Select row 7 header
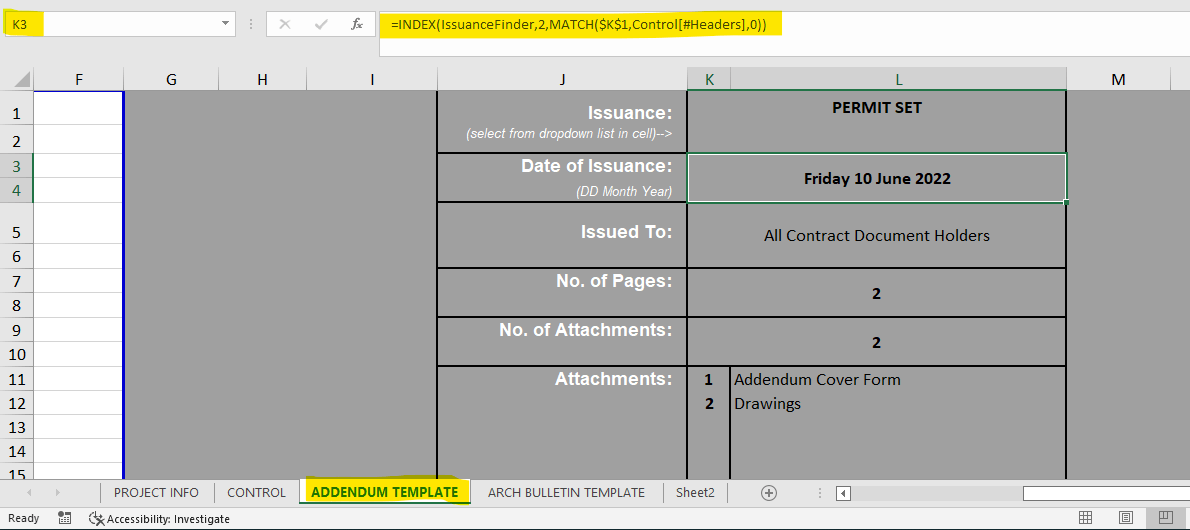Viewport: 1190px width, 530px height. point(17,281)
